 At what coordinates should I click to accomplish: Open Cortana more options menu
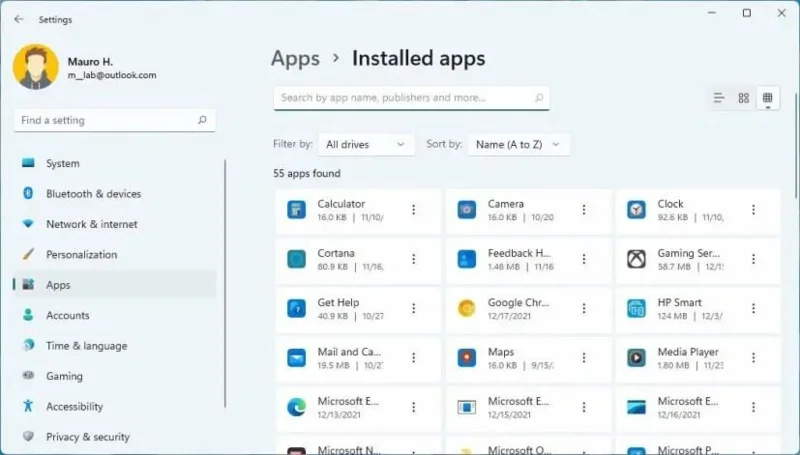click(414, 259)
